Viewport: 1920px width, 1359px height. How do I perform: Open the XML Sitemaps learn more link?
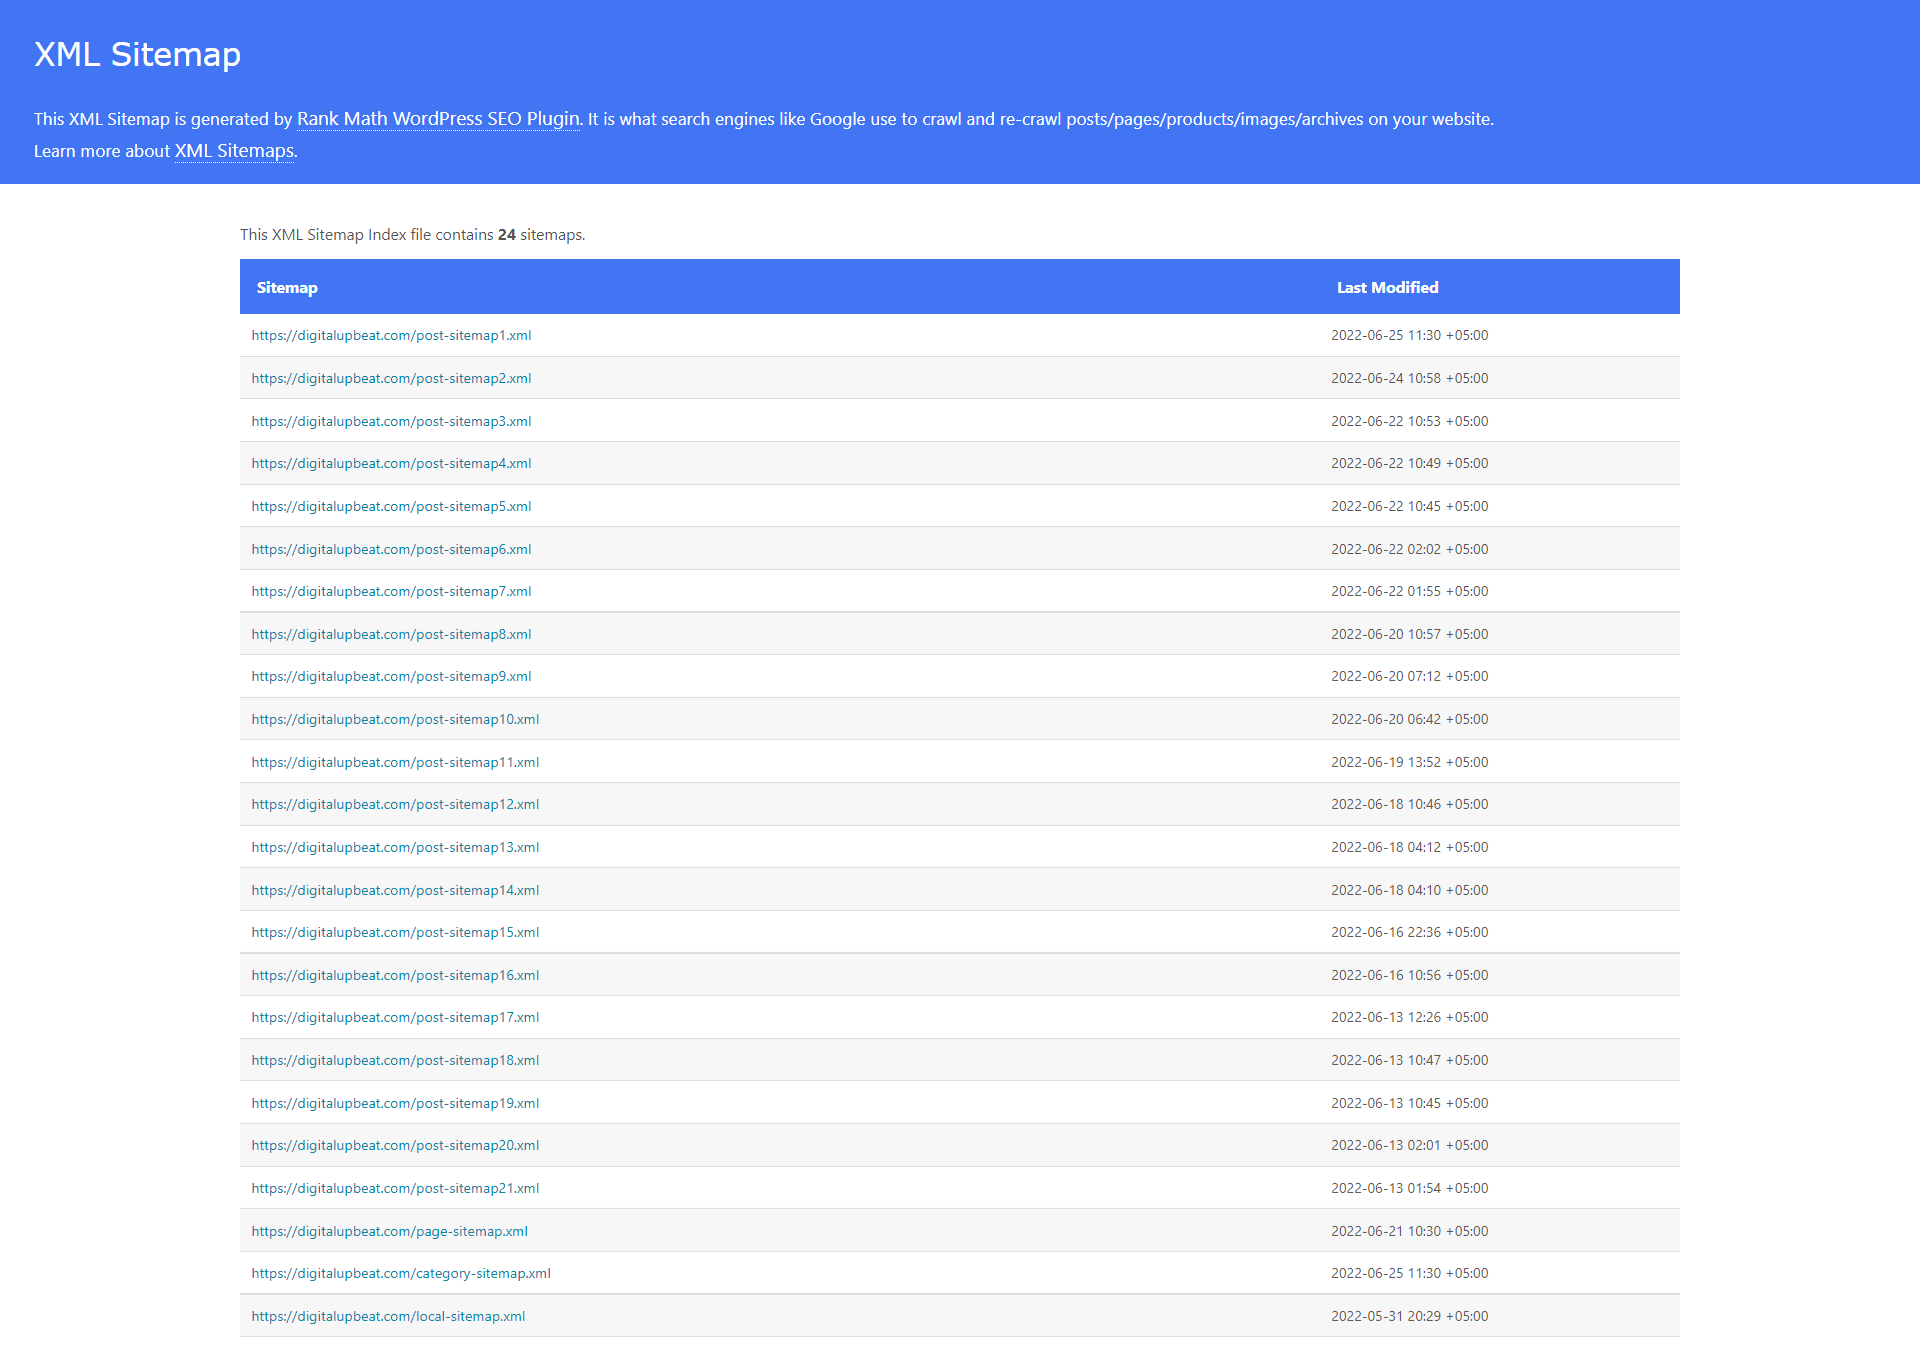click(x=234, y=151)
